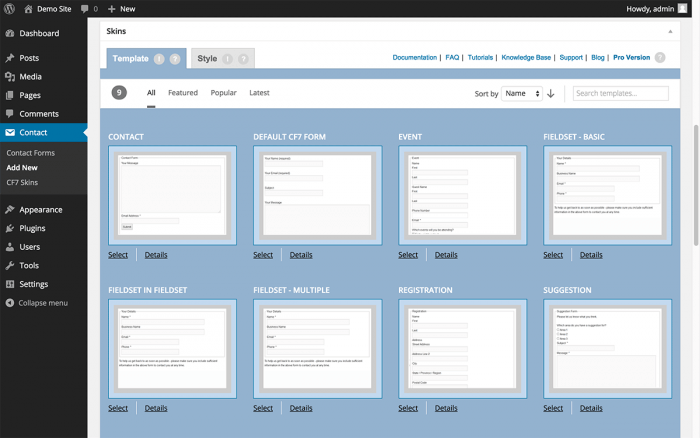Image resolution: width=700 pixels, height=438 pixels.
Task: Click the Search templates field
Action: (621, 93)
